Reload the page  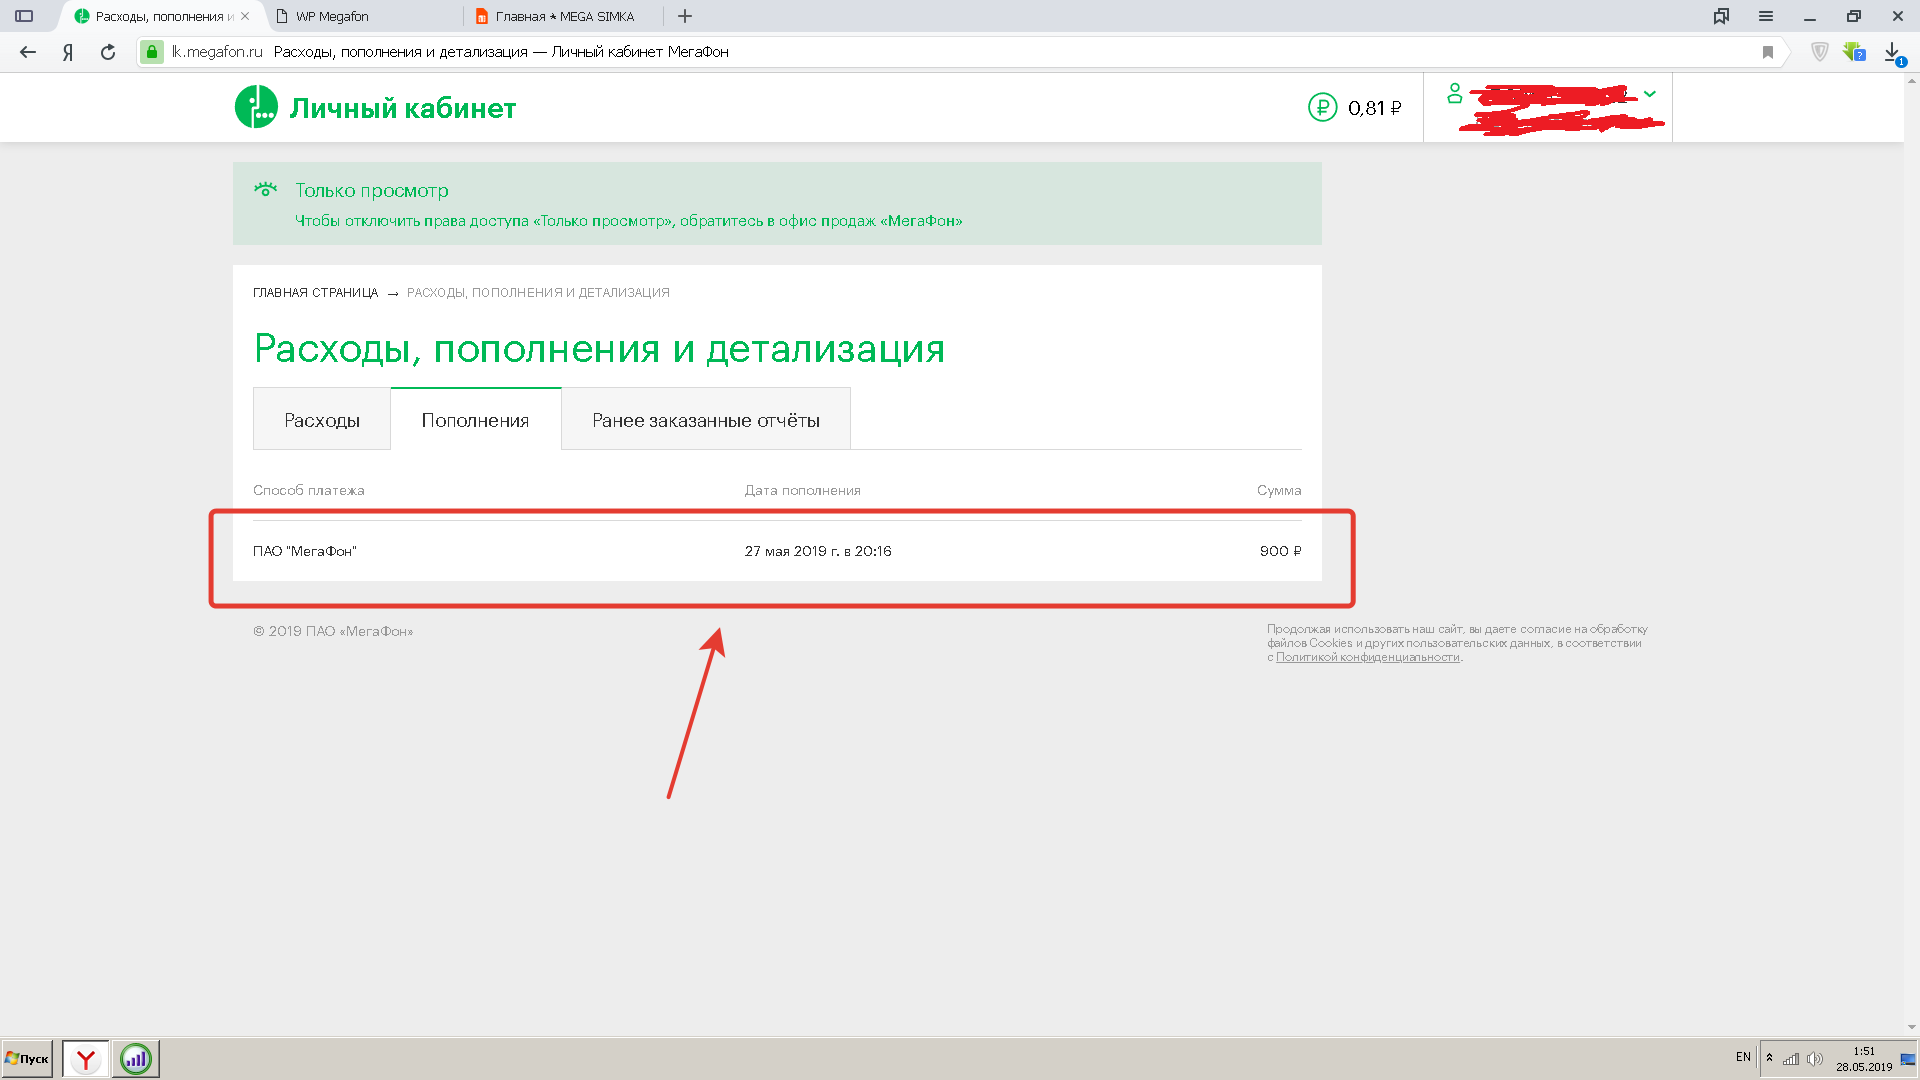[108, 52]
